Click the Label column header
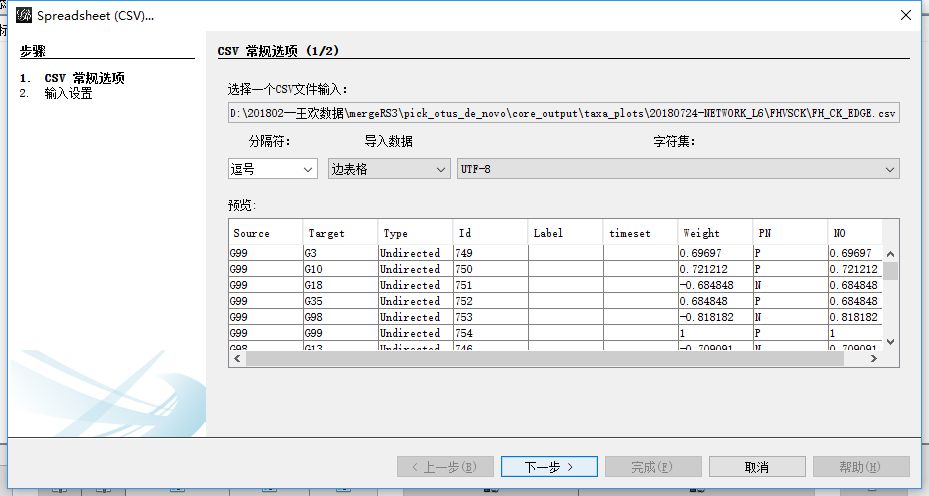Image resolution: width=929 pixels, height=496 pixels. click(x=566, y=233)
